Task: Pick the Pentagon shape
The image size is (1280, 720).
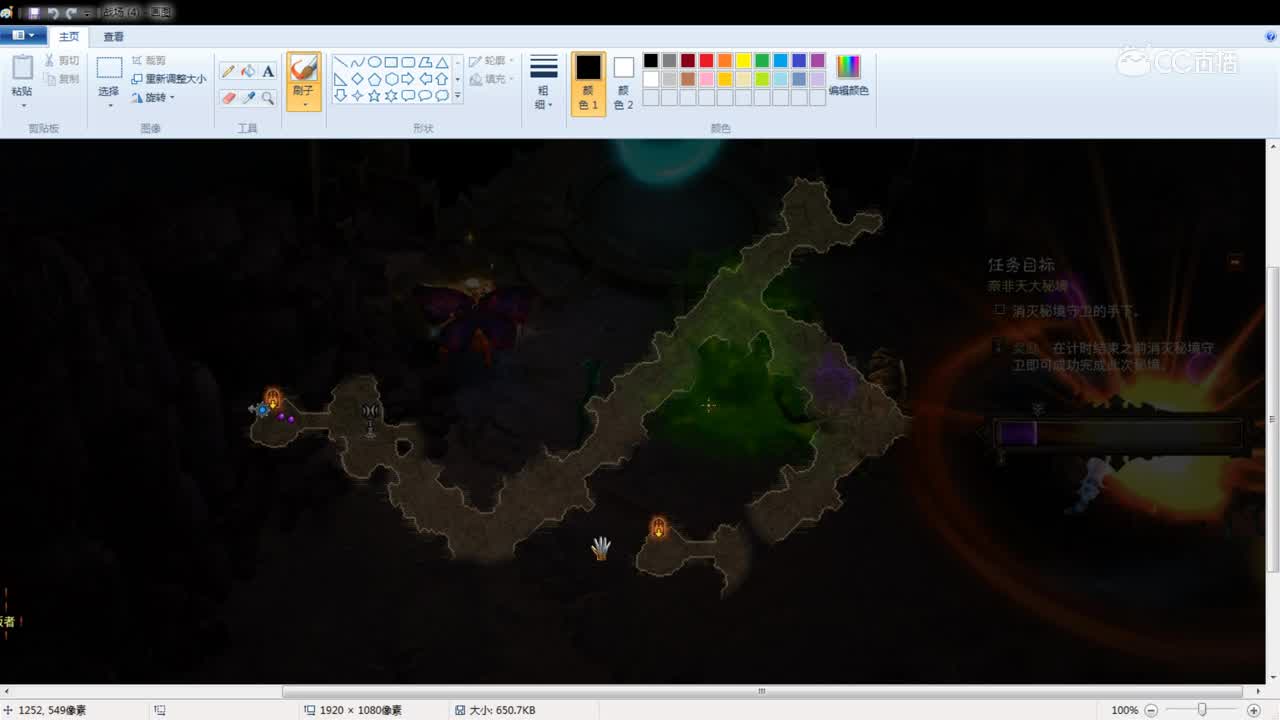Action: point(374,79)
